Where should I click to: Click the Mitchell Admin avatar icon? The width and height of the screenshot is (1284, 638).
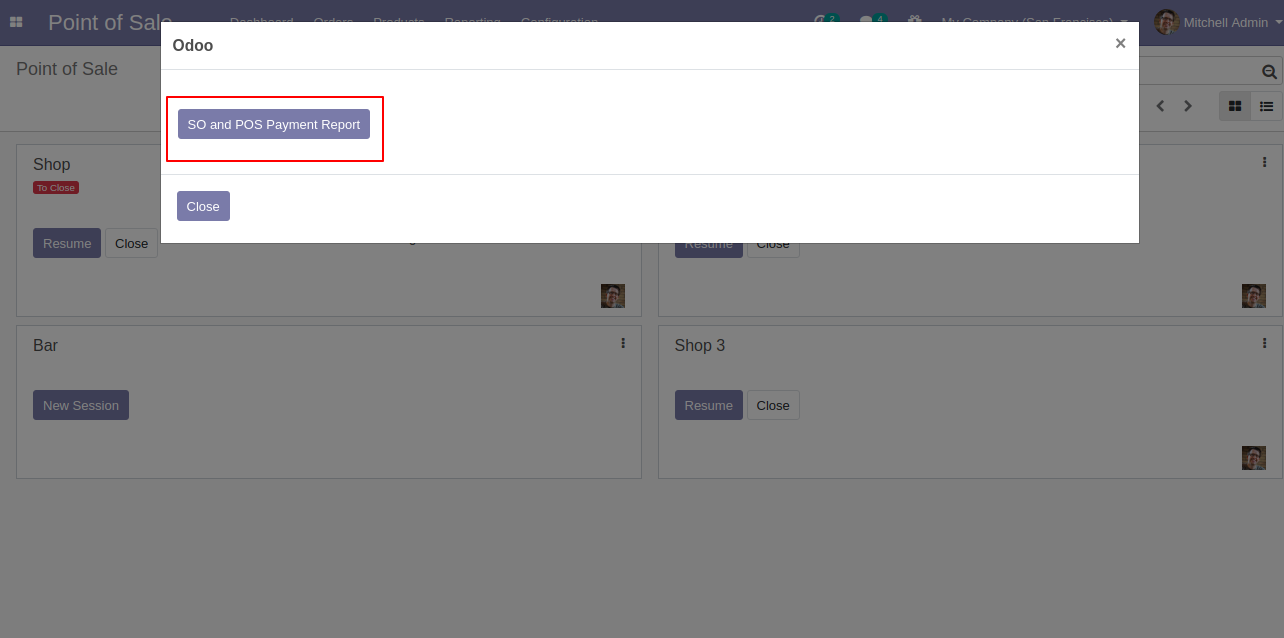[x=1166, y=22]
